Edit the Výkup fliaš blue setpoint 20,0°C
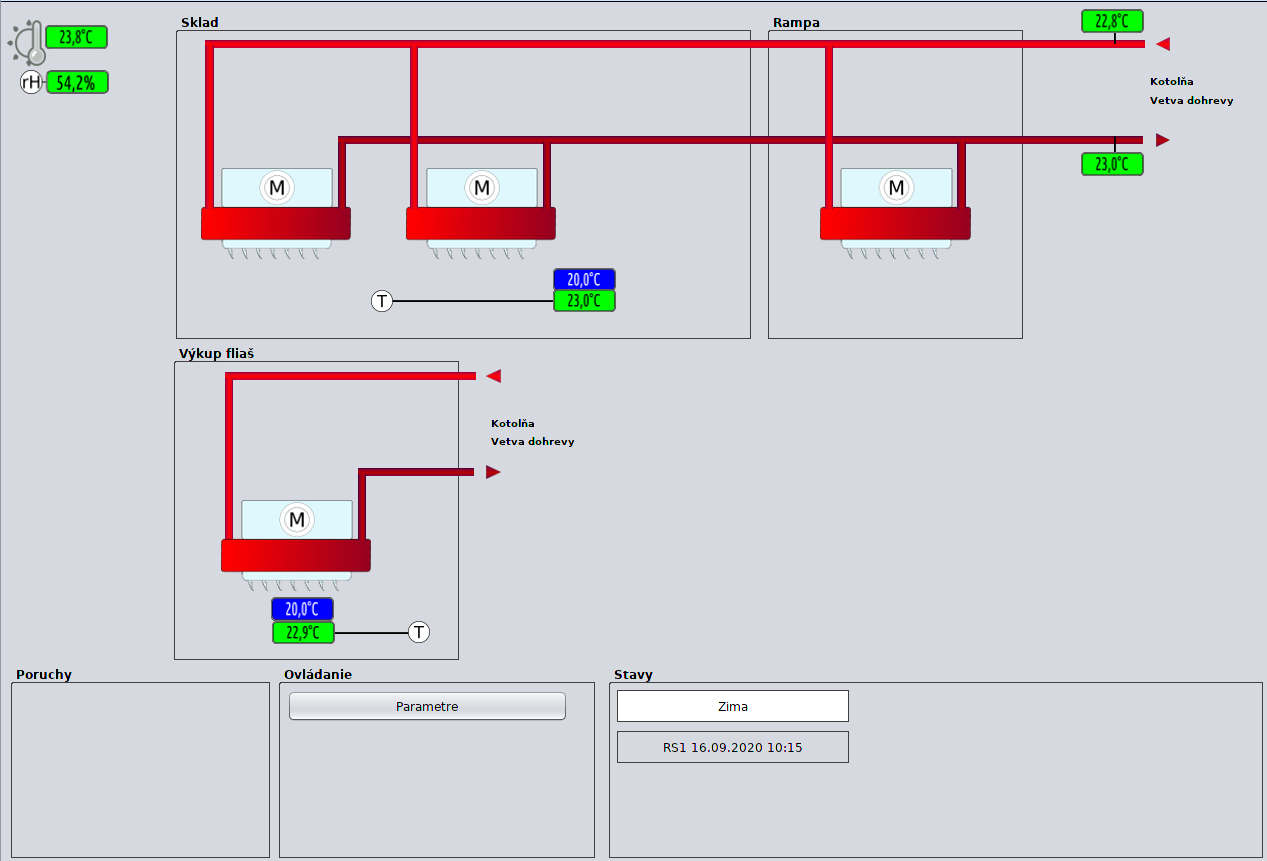 302,609
